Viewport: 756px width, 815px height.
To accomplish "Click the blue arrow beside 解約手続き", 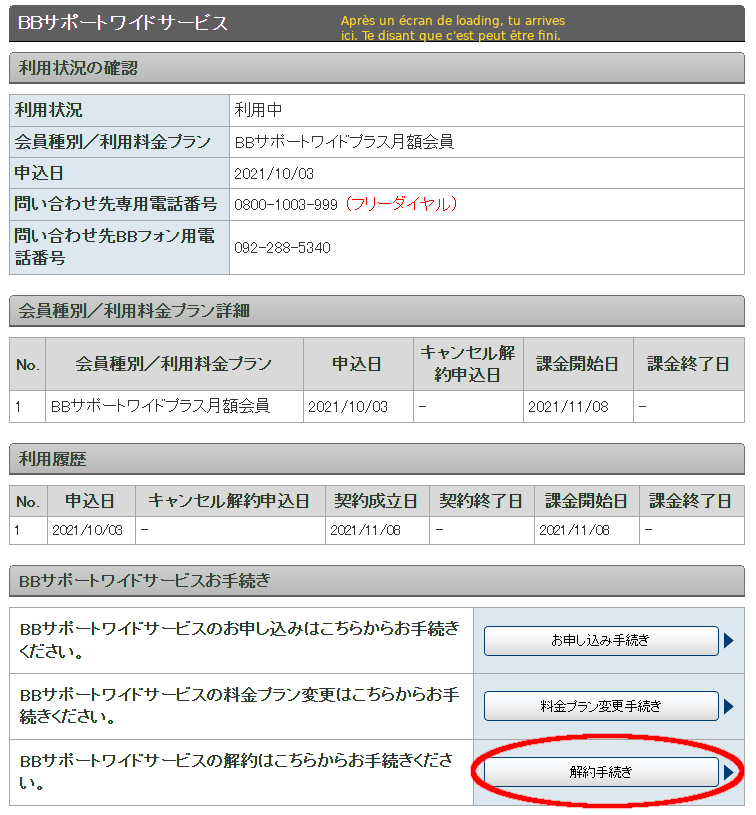I will (x=729, y=772).
